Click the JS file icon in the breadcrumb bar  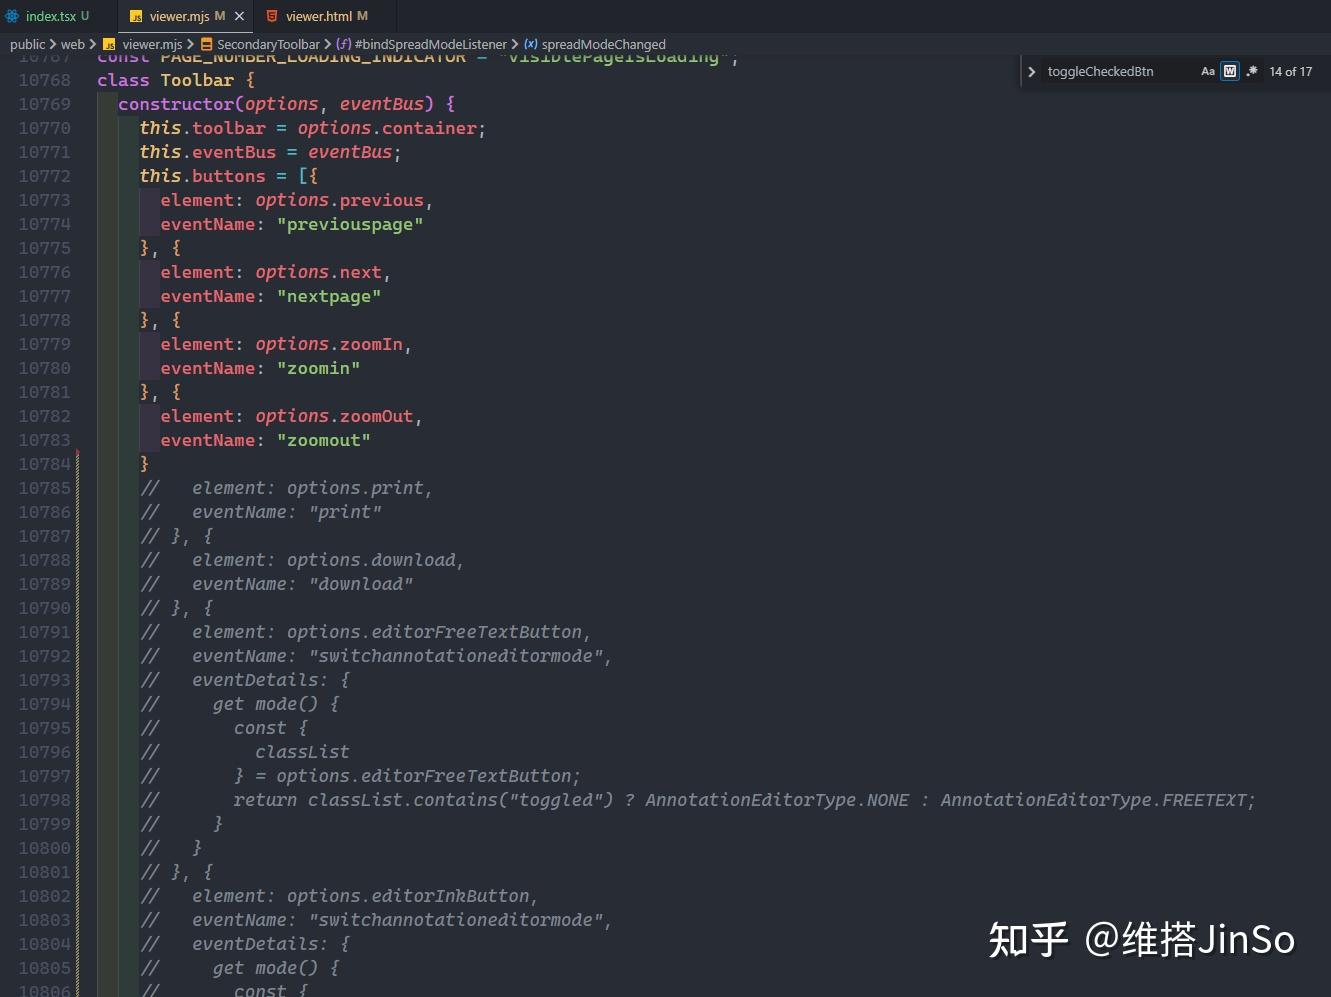108,44
